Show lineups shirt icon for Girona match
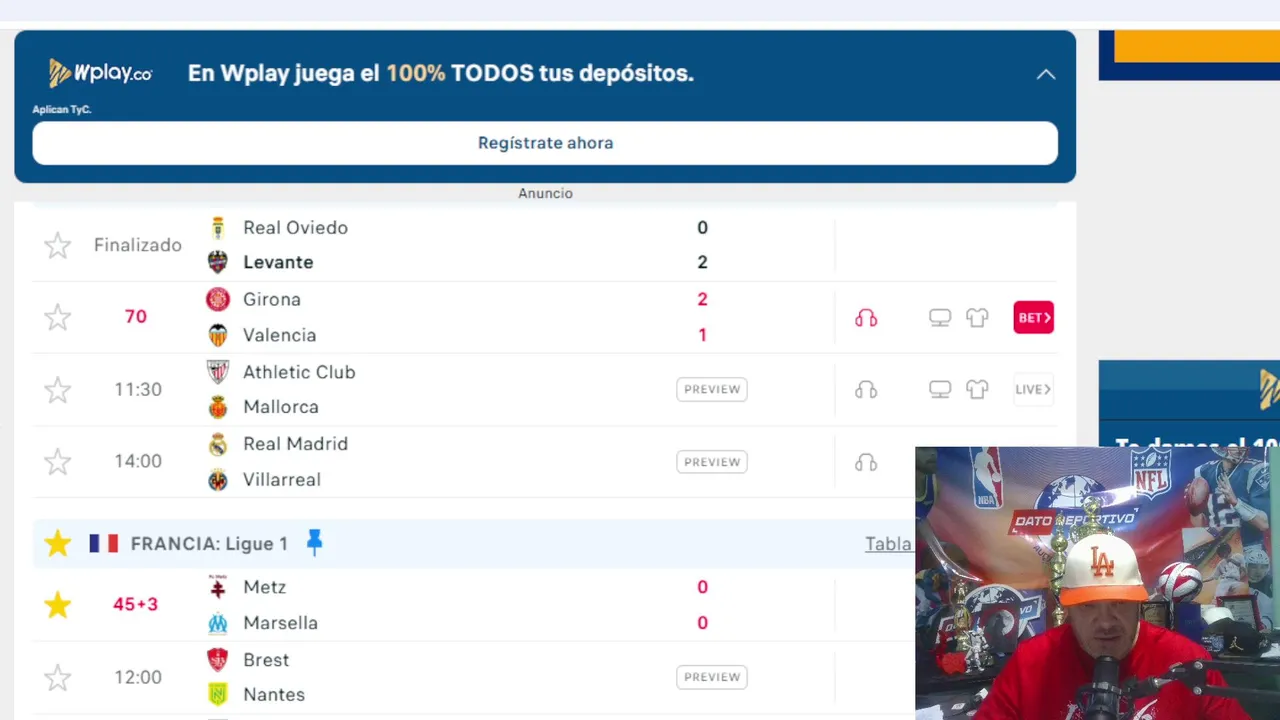Viewport: 1280px width, 720px height. click(x=977, y=318)
